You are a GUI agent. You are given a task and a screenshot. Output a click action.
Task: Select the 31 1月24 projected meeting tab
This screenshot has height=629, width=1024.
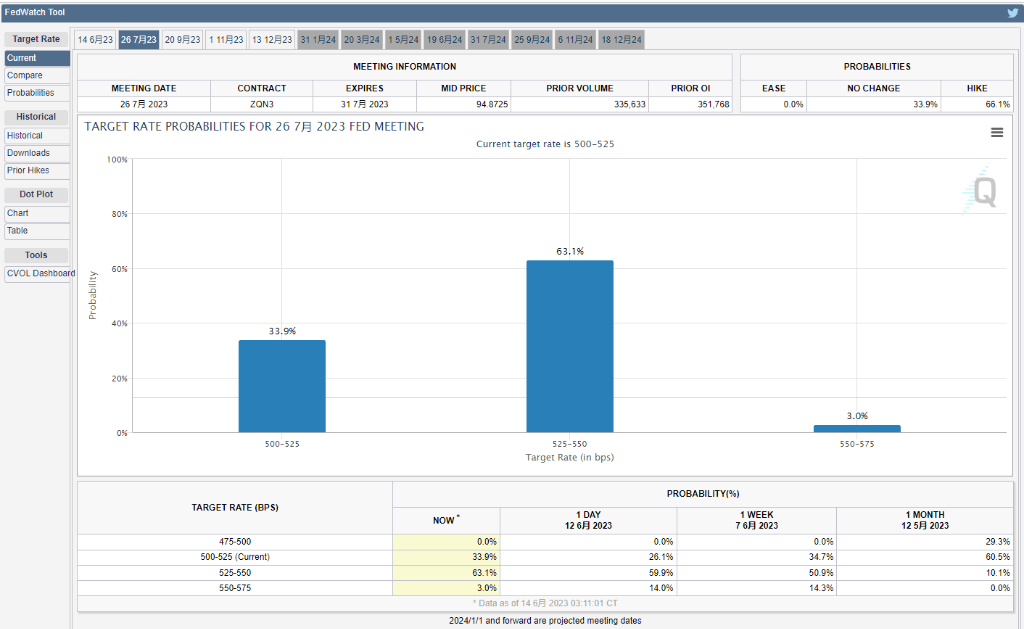click(x=318, y=39)
